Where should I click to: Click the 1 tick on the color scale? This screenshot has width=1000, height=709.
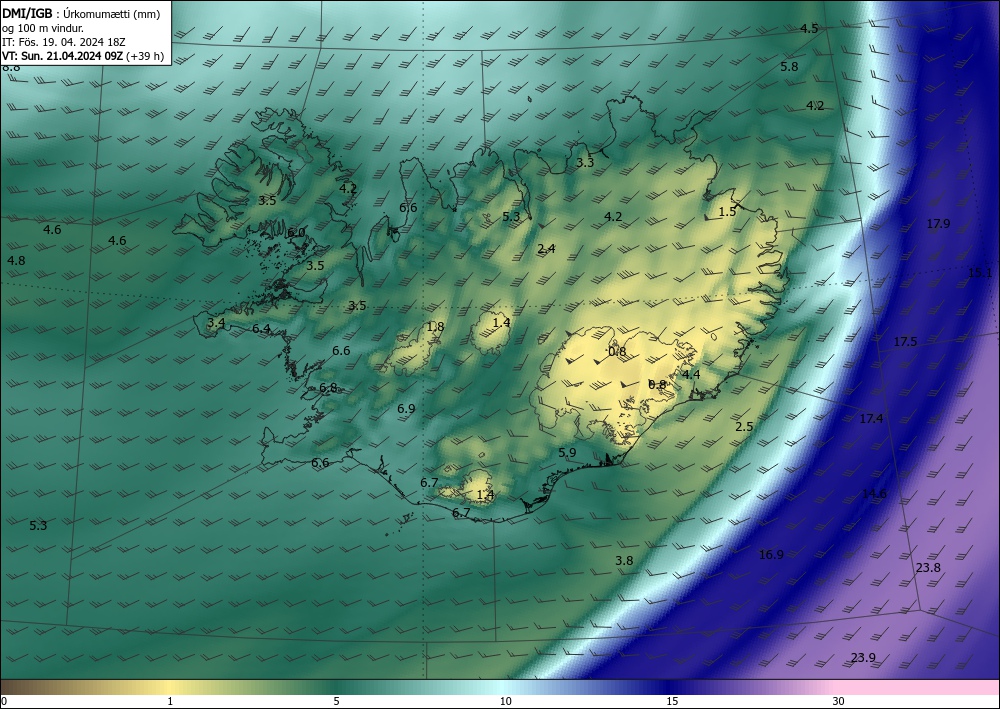click(x=170, y=701)
